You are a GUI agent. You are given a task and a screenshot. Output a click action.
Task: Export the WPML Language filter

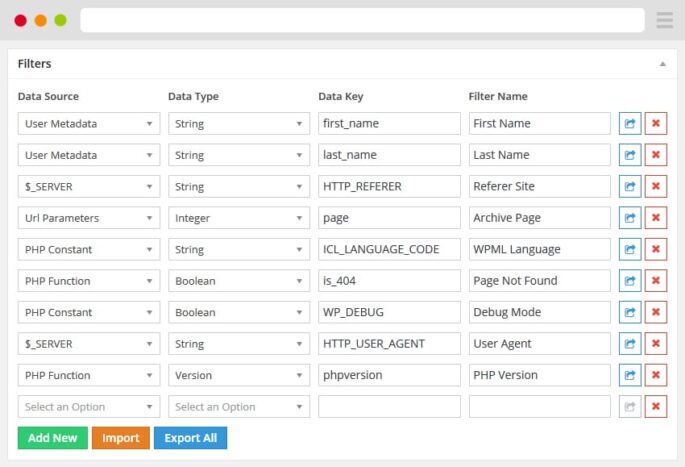[630, 250]
